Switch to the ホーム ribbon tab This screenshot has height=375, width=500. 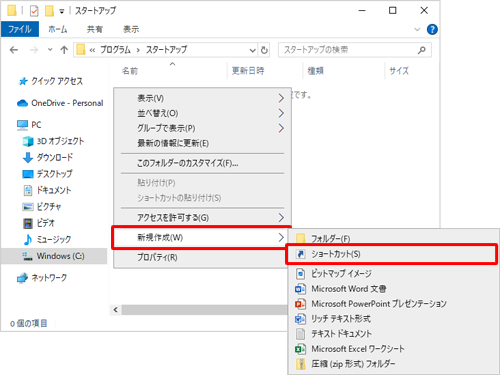[57, 29]
